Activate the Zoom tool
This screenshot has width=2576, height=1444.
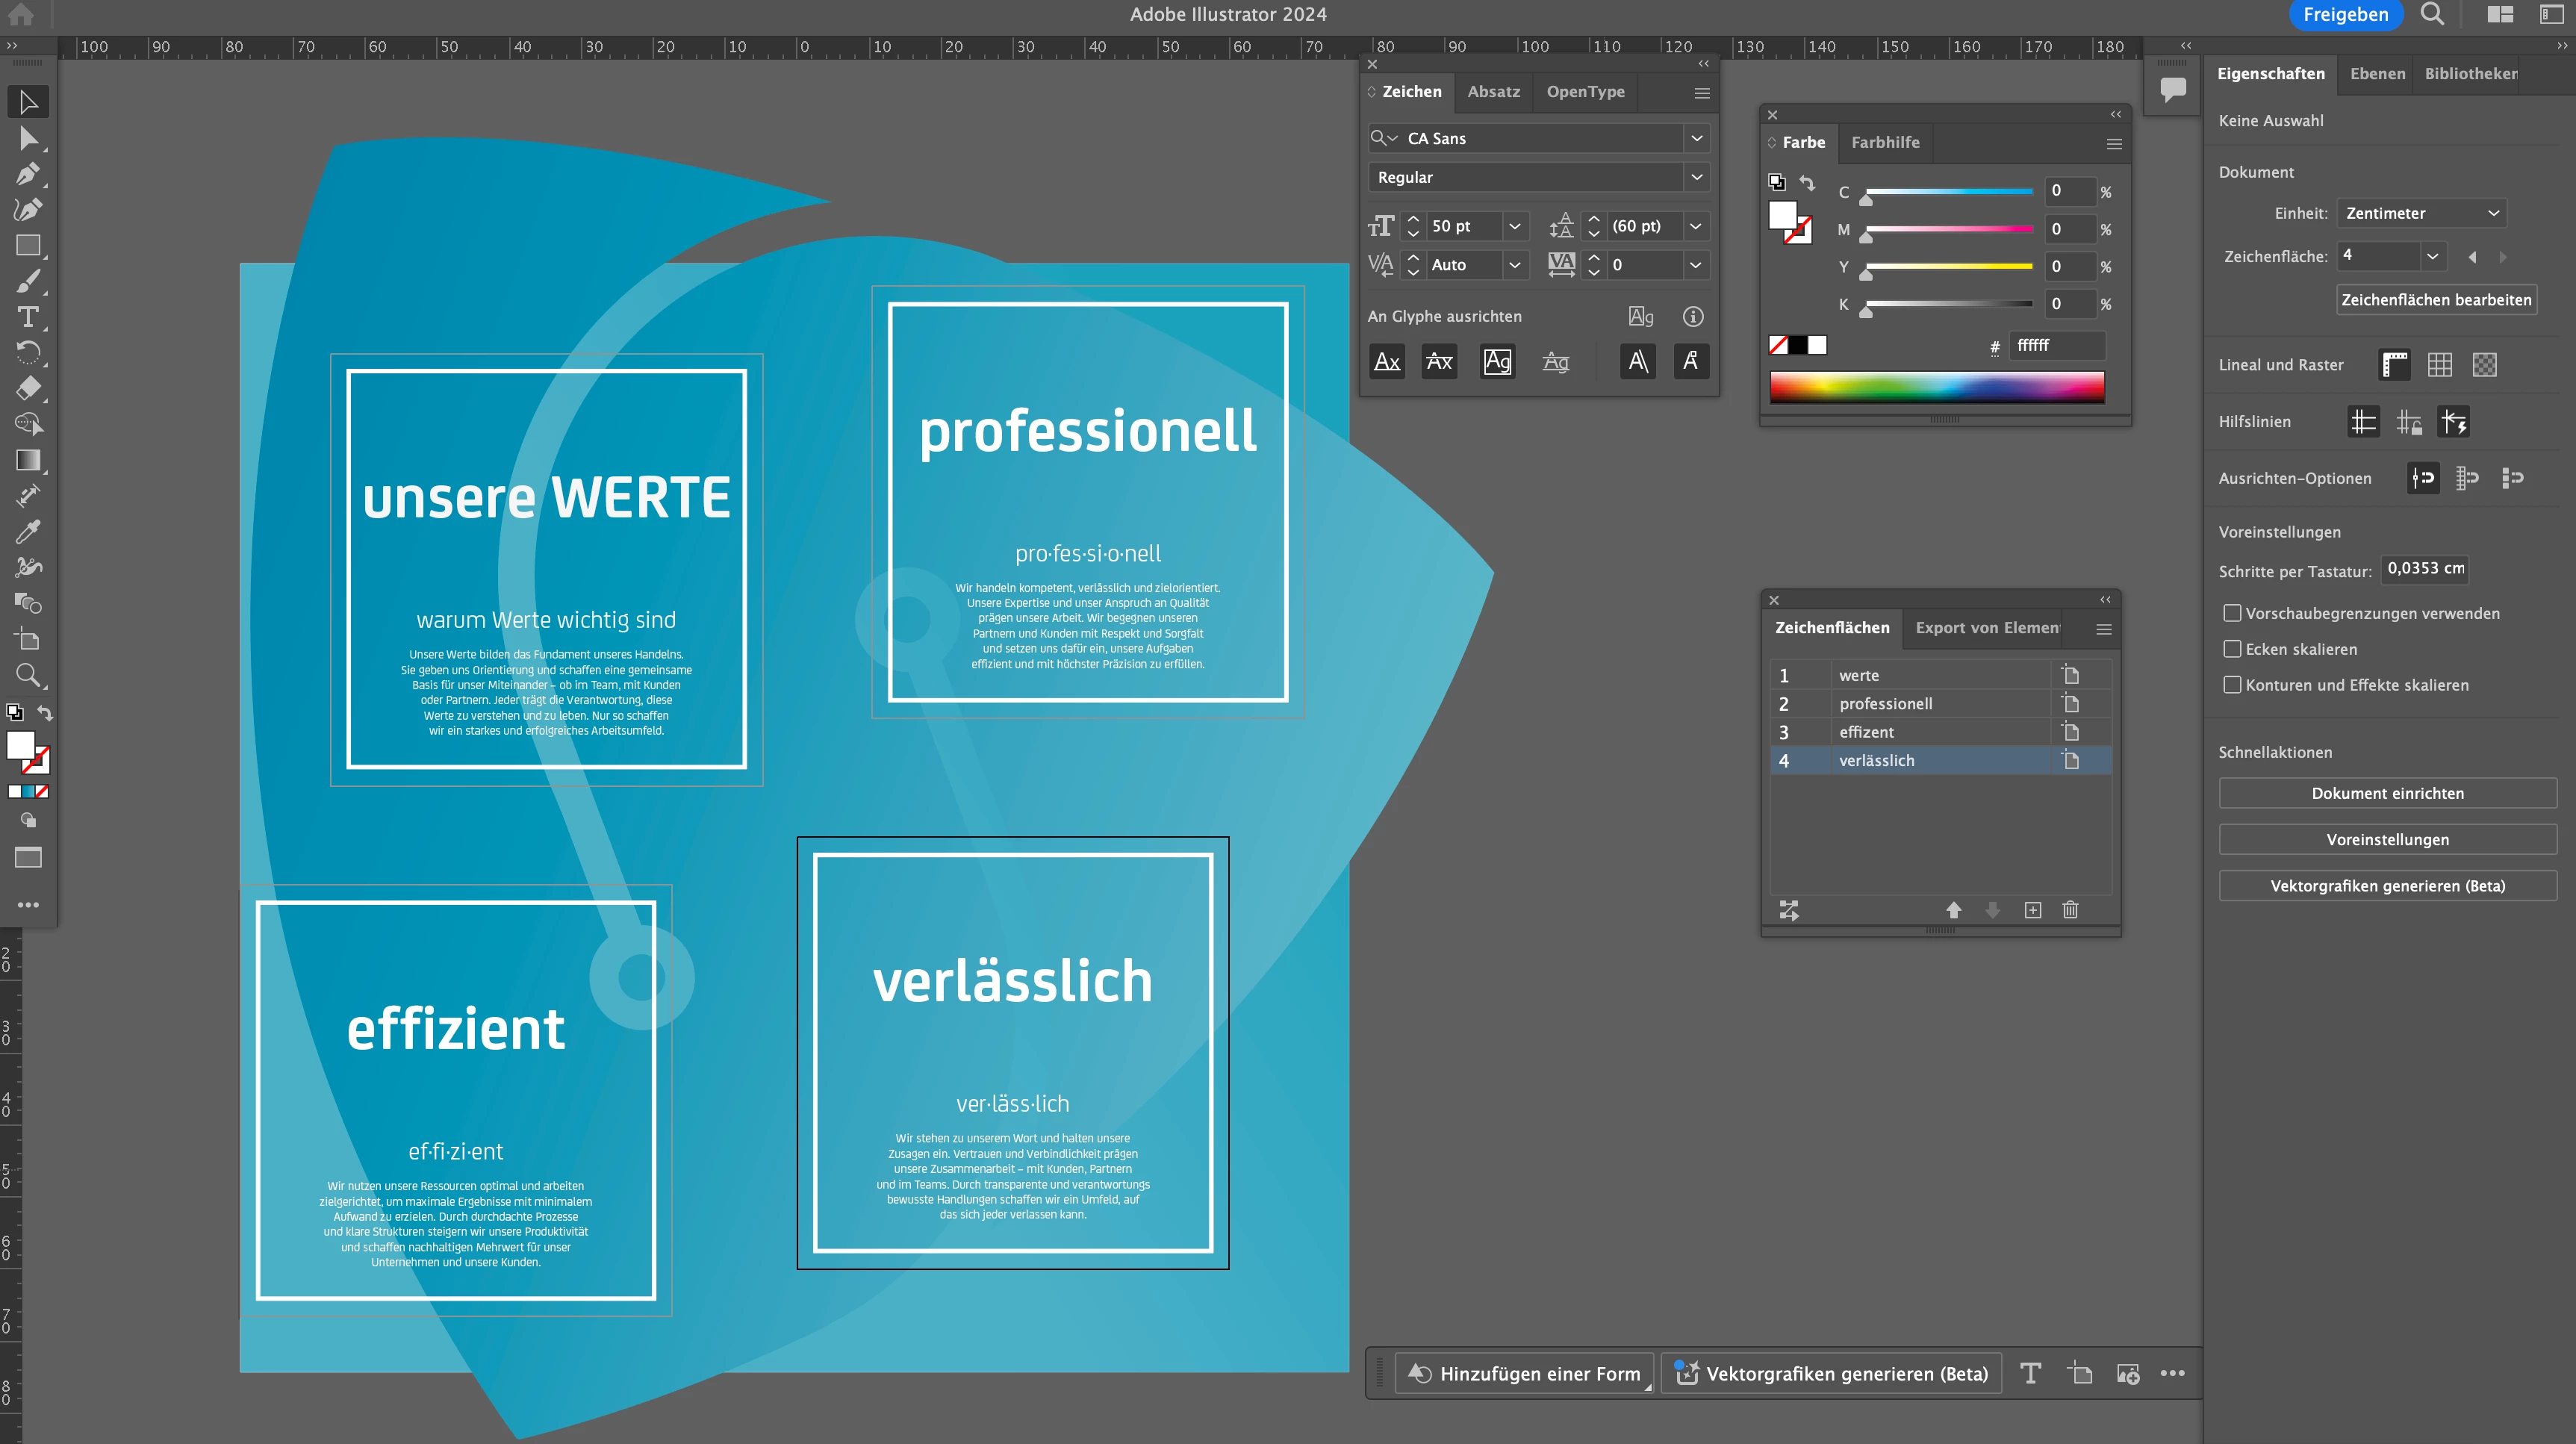(x=28, y=675)
